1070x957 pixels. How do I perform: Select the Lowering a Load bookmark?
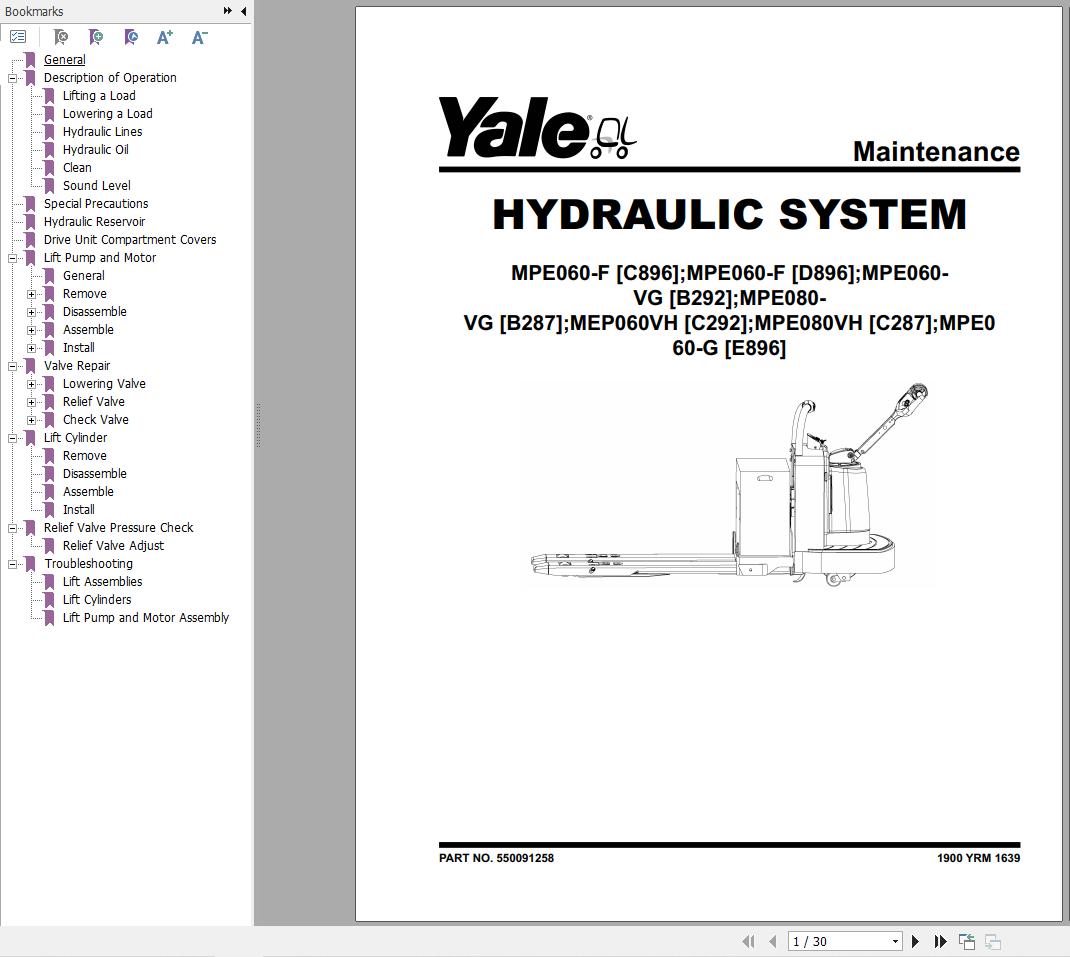click(108, 113)
